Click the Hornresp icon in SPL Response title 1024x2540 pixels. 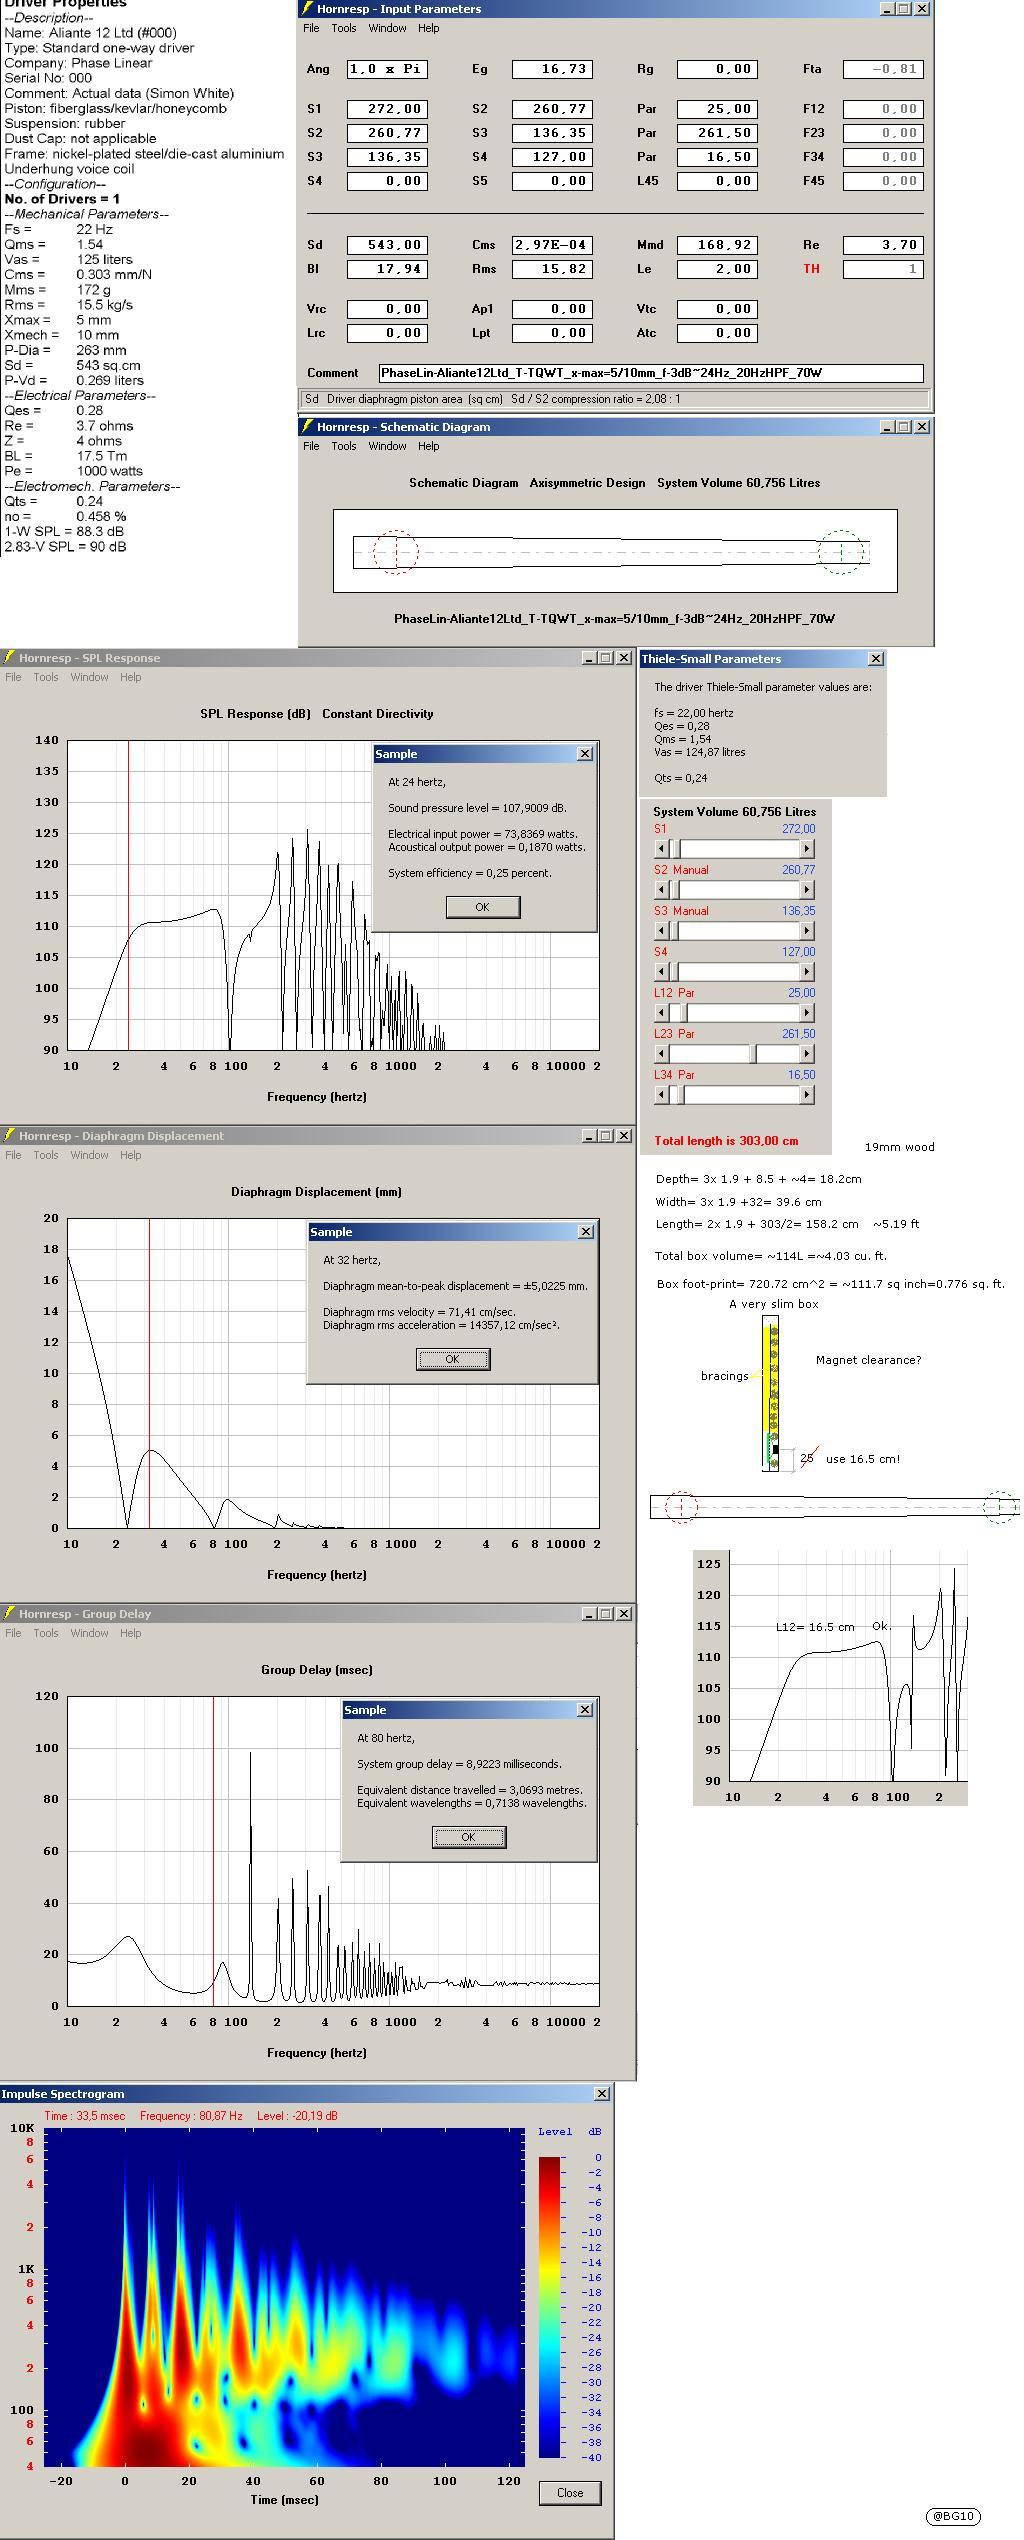9,658
